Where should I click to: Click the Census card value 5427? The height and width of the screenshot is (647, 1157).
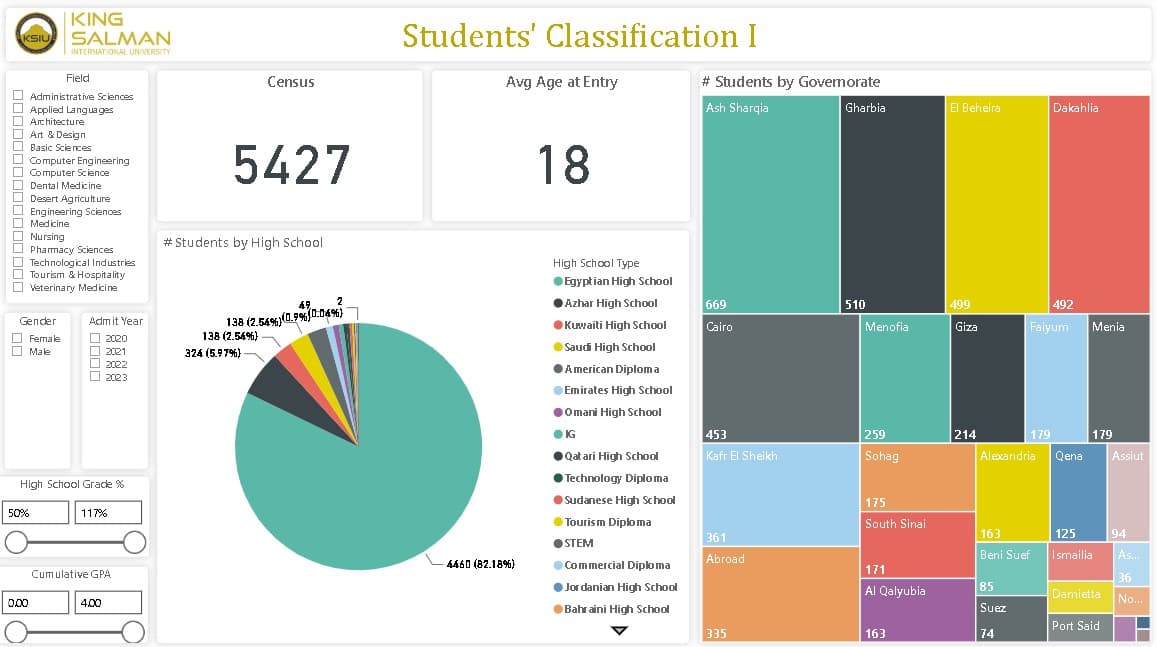pos(291,164)
